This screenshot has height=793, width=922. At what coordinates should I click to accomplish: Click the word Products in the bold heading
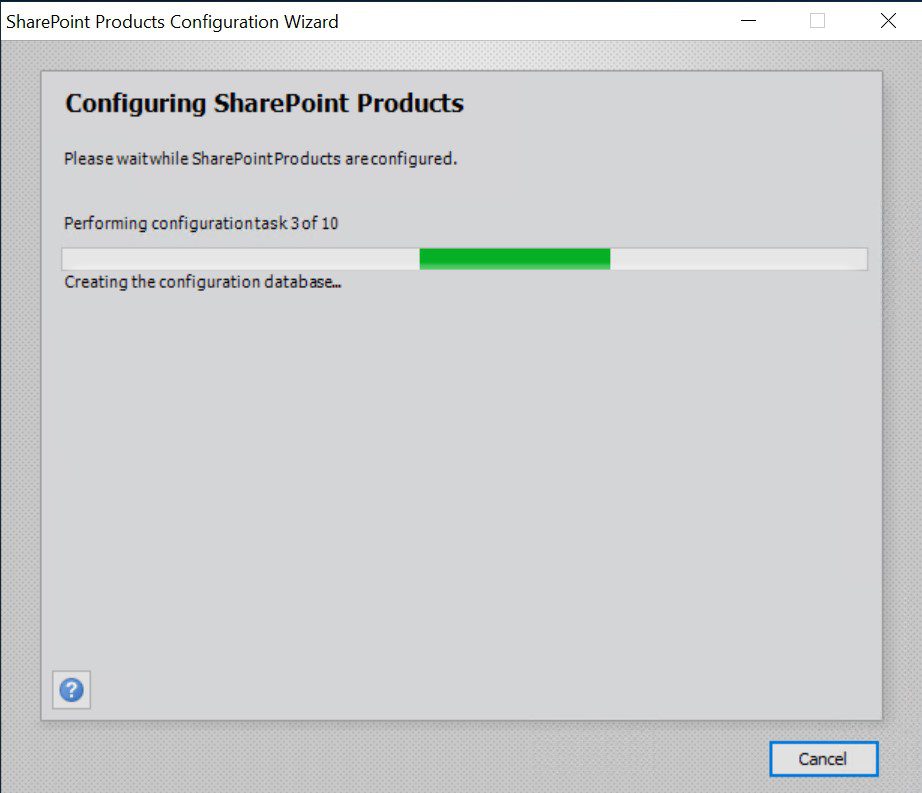(x=410, y=103)
